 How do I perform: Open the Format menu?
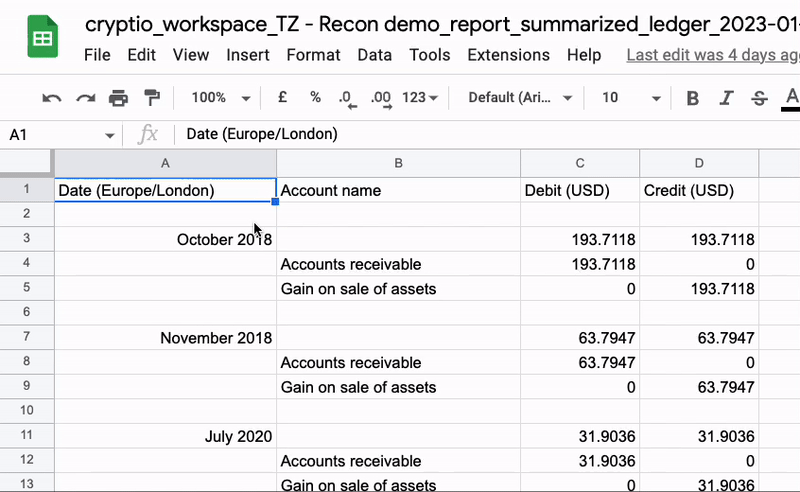(x=313, y=55)
